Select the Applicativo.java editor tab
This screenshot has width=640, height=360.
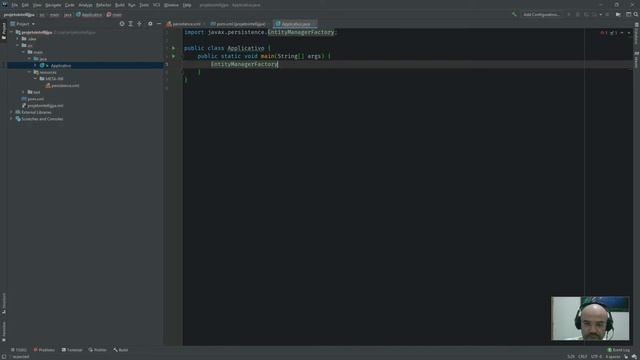pos(296,24)
